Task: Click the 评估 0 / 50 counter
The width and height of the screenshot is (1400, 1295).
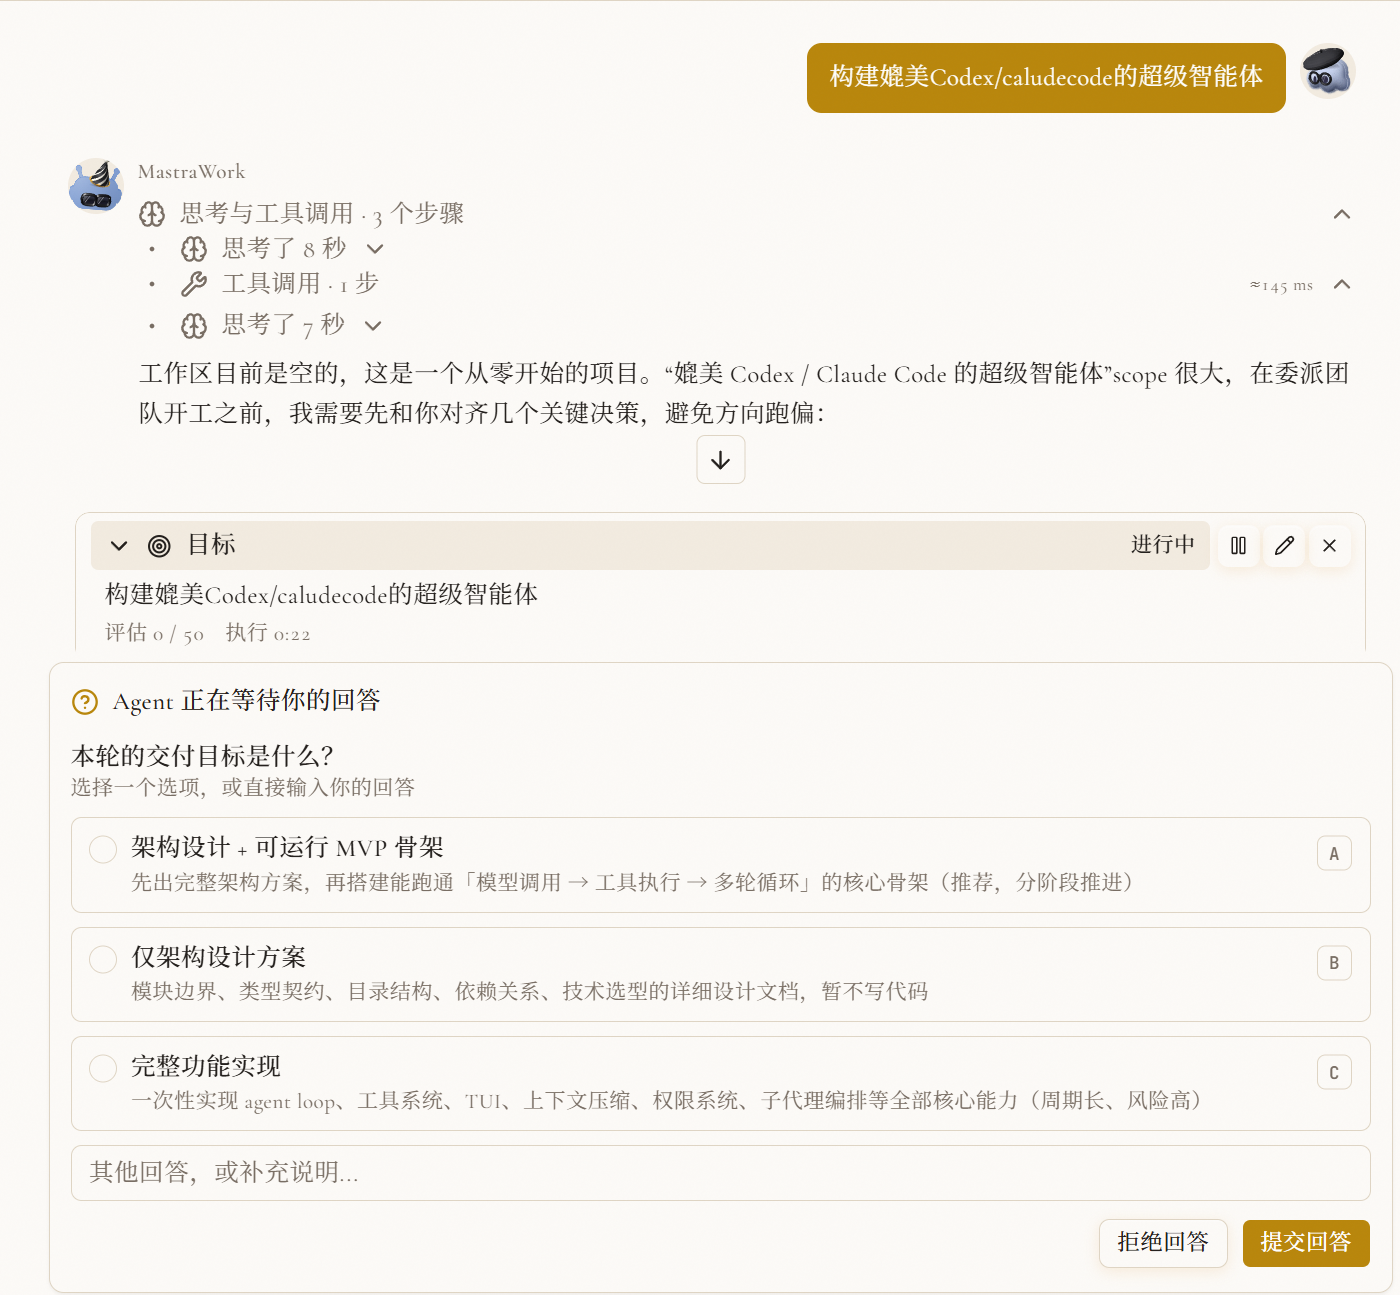Action: point(155,633)
